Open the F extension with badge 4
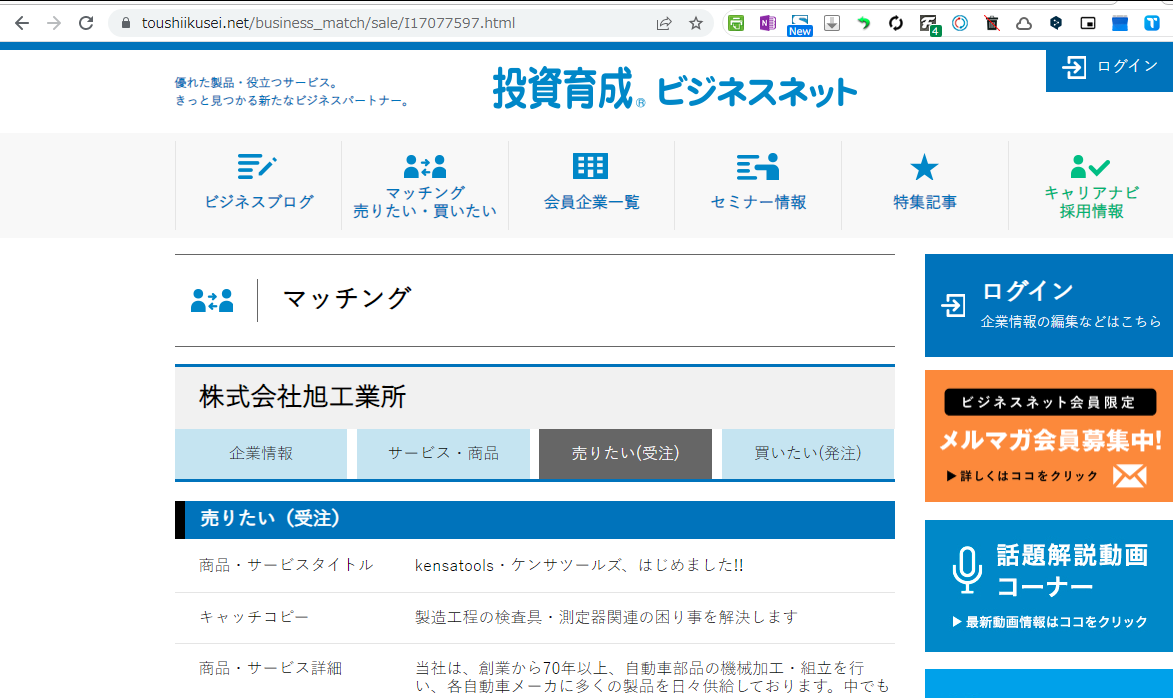Screen dimensions: 1173x698 pos(929,25)
